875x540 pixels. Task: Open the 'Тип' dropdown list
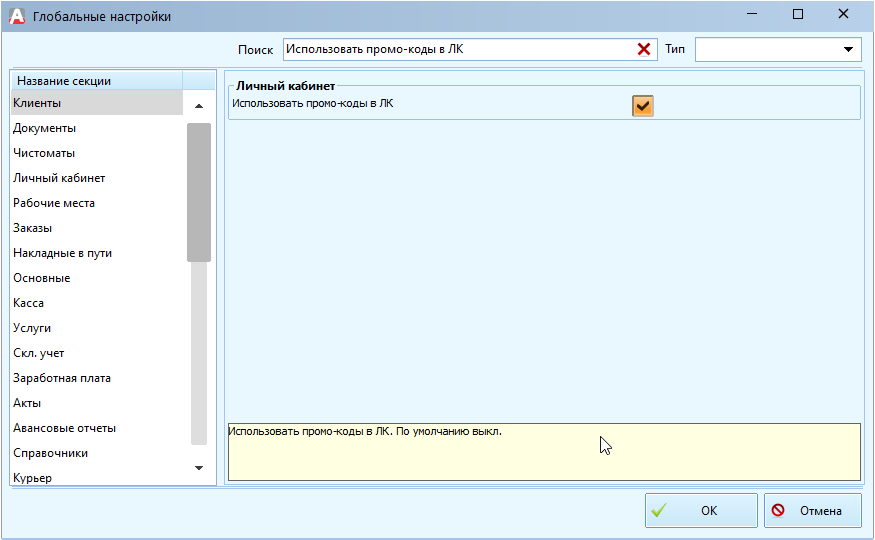click(849, 49)
